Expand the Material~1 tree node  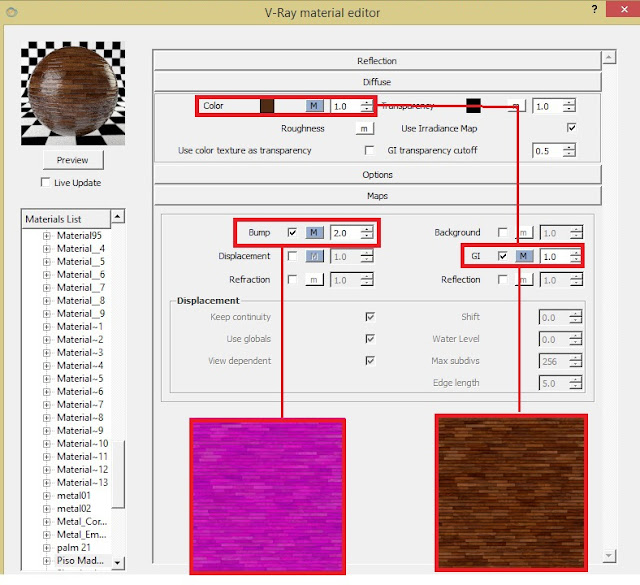click(x=47, y=327)
